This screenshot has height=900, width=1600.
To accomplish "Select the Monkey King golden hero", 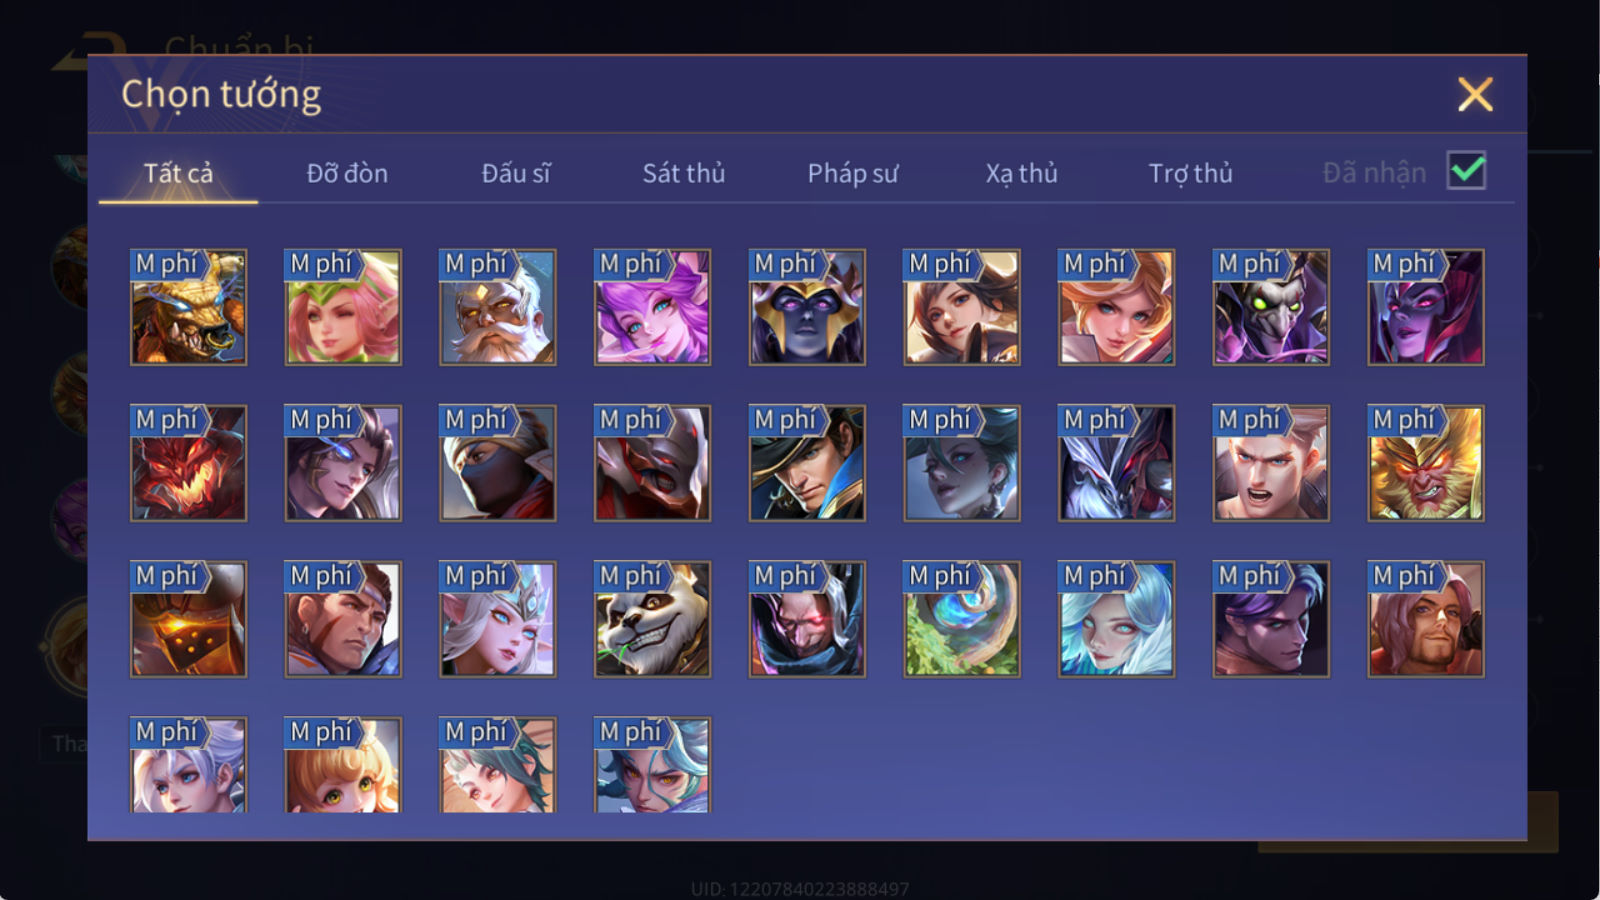I will [1425, 463].
